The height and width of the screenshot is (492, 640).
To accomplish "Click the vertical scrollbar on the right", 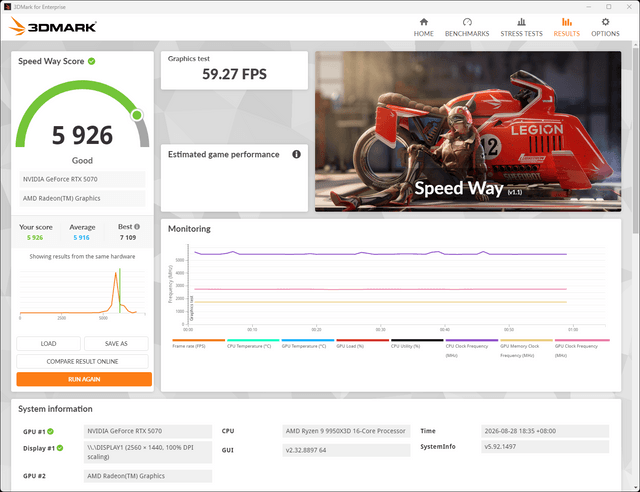I will click(x=636, y=139).
